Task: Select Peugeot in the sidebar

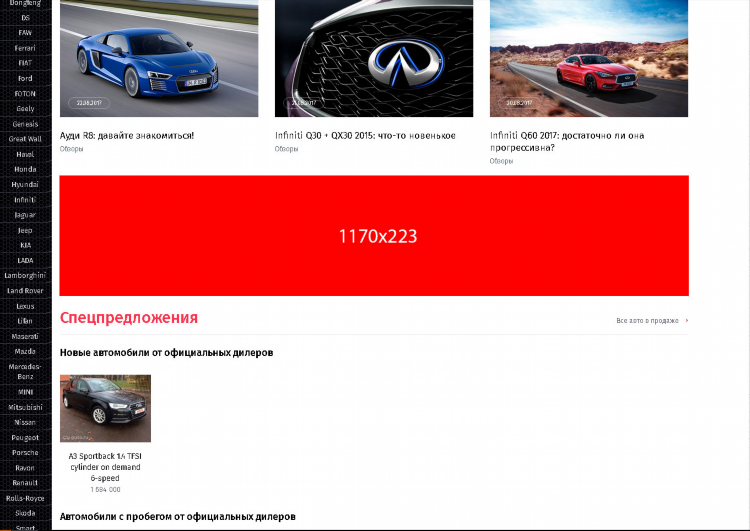Action: point(25,438)
